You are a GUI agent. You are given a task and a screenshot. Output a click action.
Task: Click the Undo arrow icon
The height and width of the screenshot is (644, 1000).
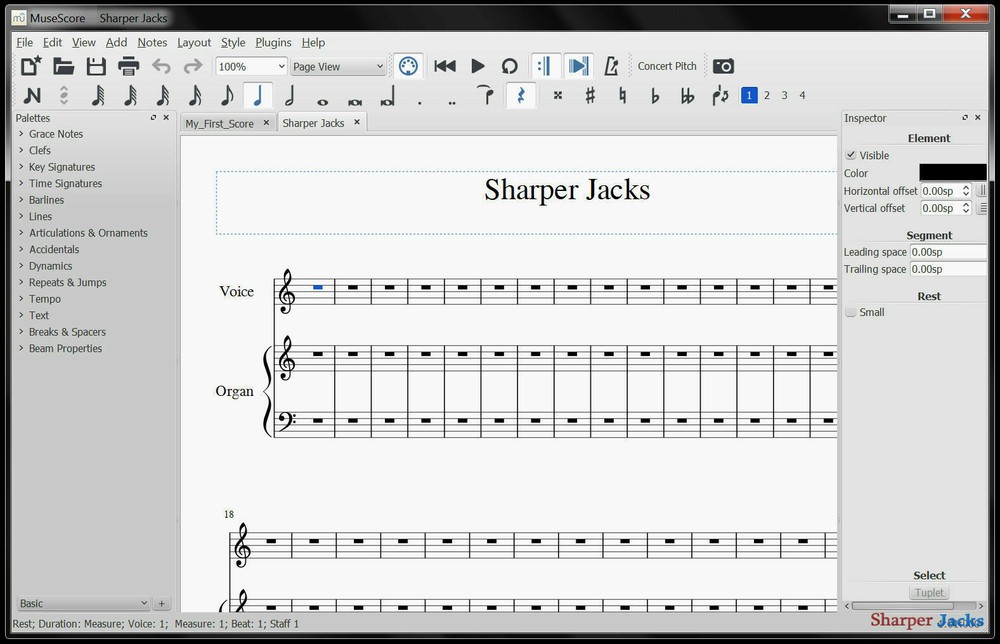point(162,66)
